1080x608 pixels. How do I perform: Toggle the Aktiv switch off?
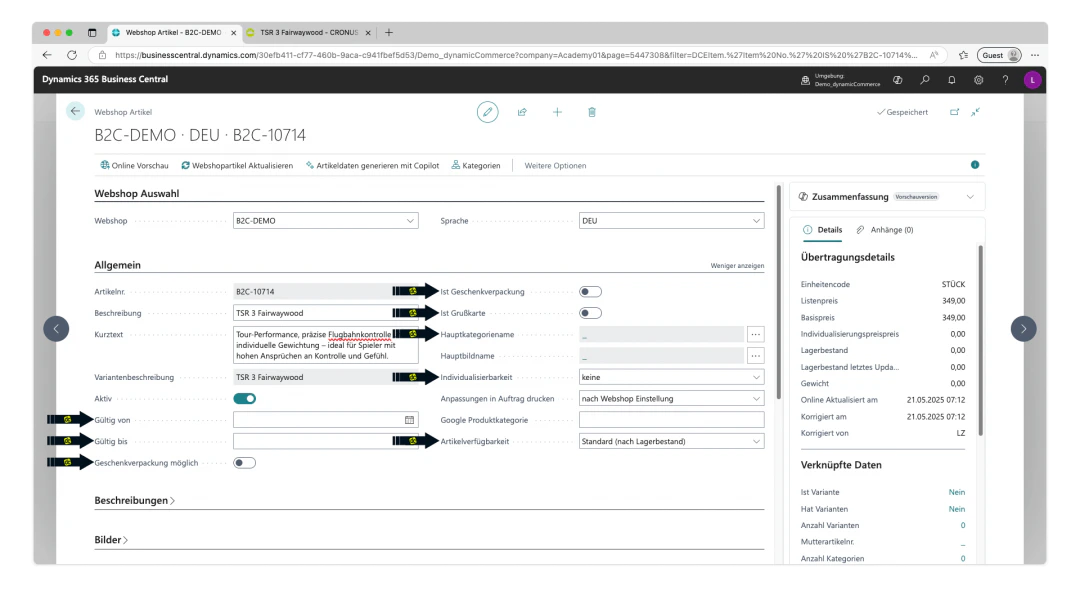pos(245,399)
